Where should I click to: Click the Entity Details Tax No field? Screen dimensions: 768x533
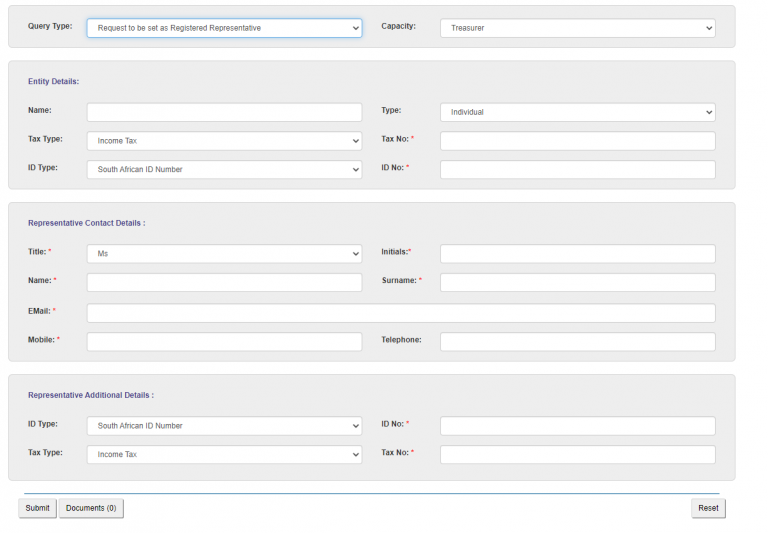pos(577,141)
